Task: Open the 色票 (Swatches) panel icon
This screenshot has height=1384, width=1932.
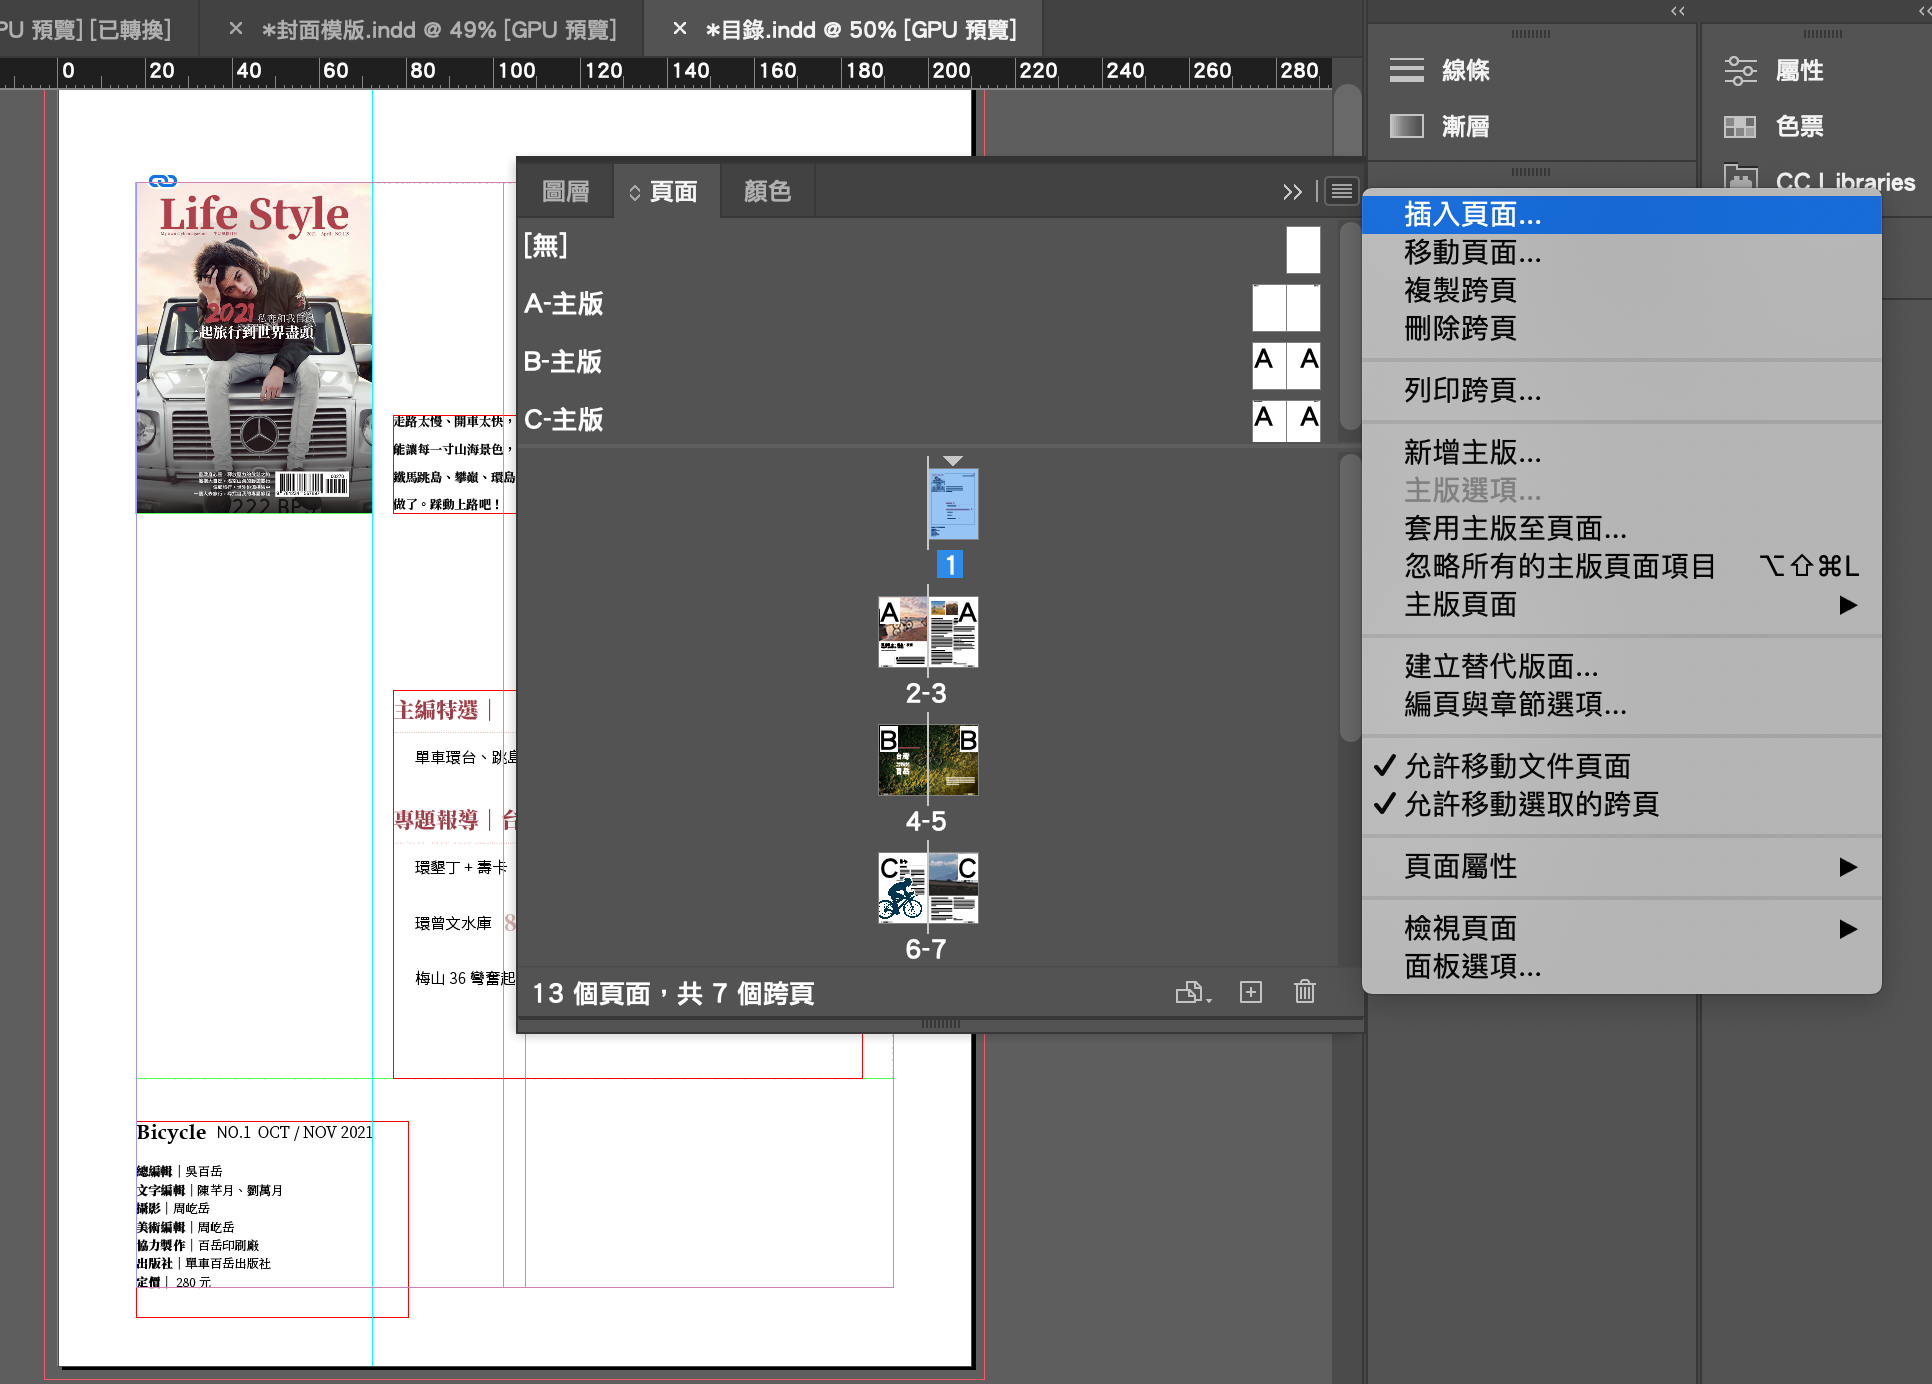Action: click(x=1740, y=126)
